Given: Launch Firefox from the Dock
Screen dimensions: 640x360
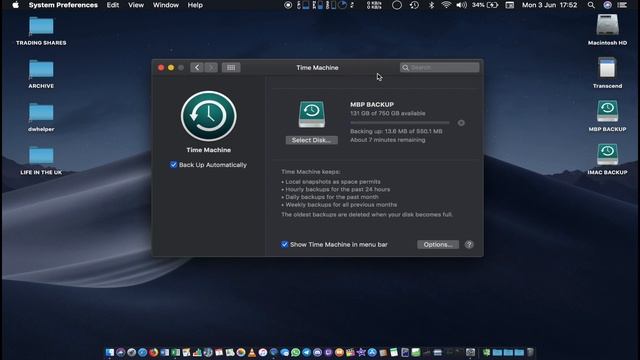Looking at the screenshot, I should (x=153, y=352).
